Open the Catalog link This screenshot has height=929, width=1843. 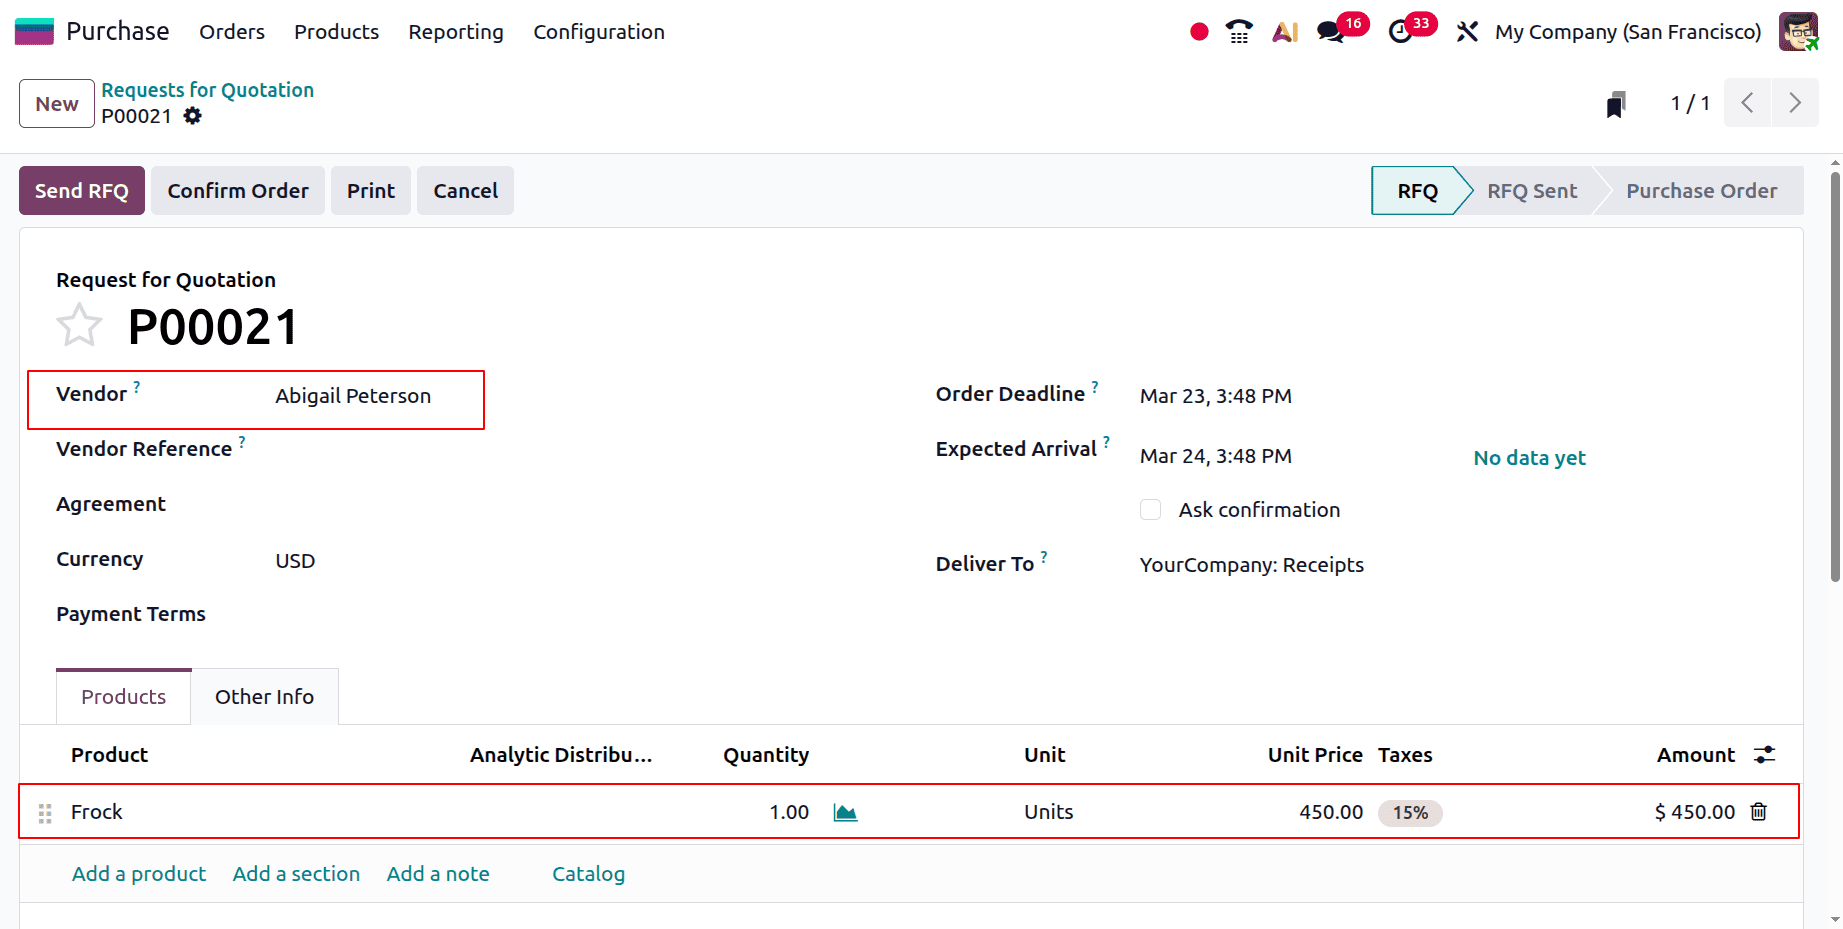(588, 874)
